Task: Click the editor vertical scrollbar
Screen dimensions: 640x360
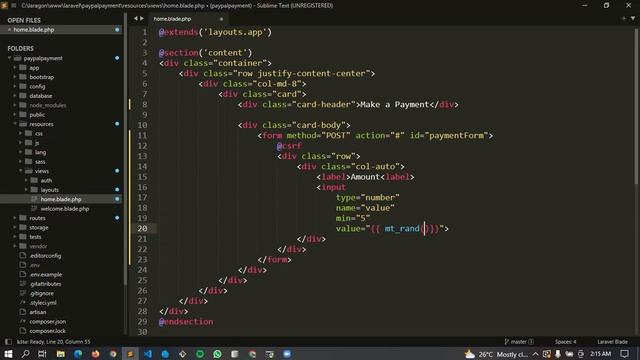Action: 637,106
